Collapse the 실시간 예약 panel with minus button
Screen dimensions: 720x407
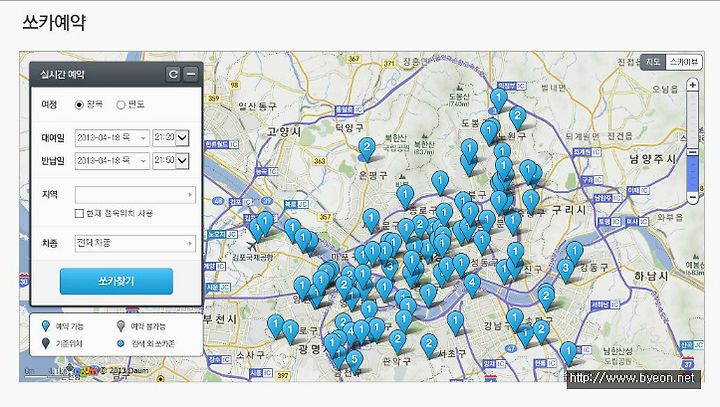tap(191, 74)
